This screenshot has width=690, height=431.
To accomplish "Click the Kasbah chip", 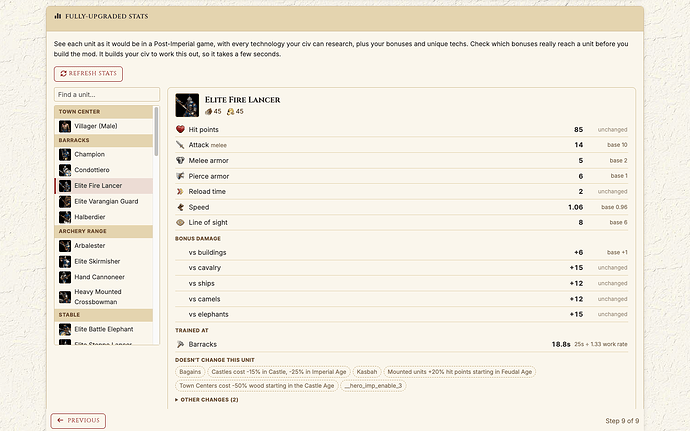I will 367,372.
